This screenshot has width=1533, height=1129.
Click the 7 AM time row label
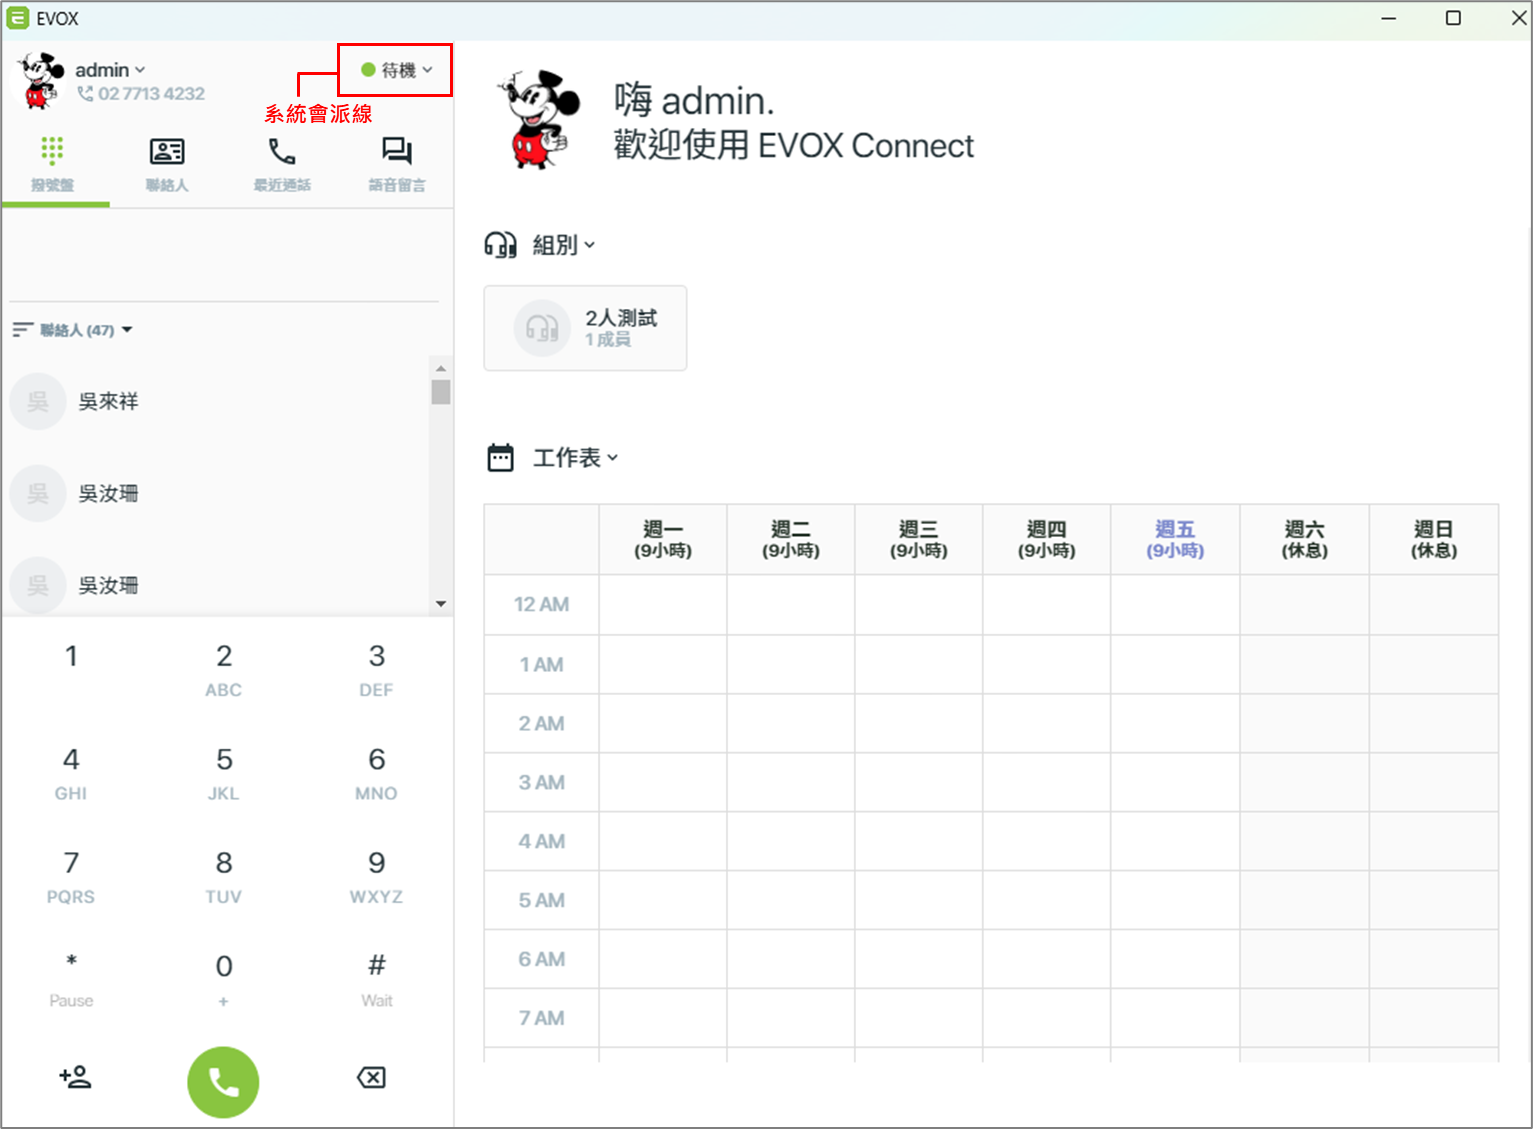[541, 1018]
